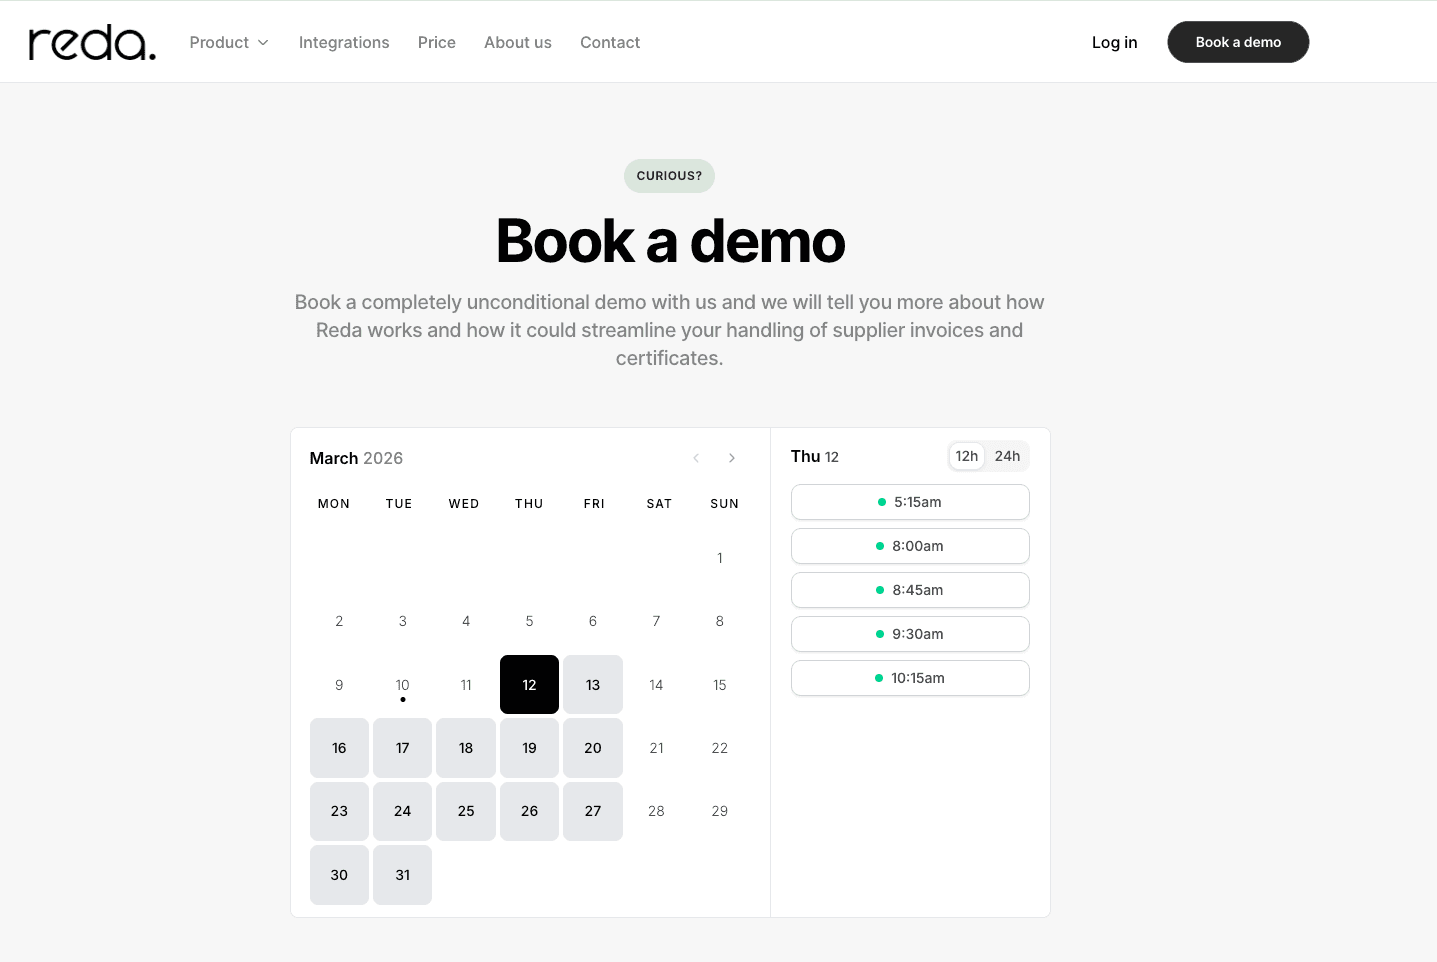Pick March 25 on the calendar
The width and height of the screenshot is (1437, 962).
point(466,811)
